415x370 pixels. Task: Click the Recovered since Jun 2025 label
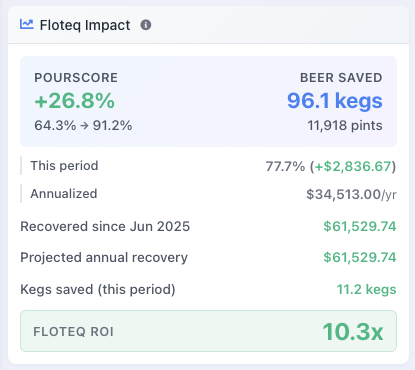coord(105,227)
